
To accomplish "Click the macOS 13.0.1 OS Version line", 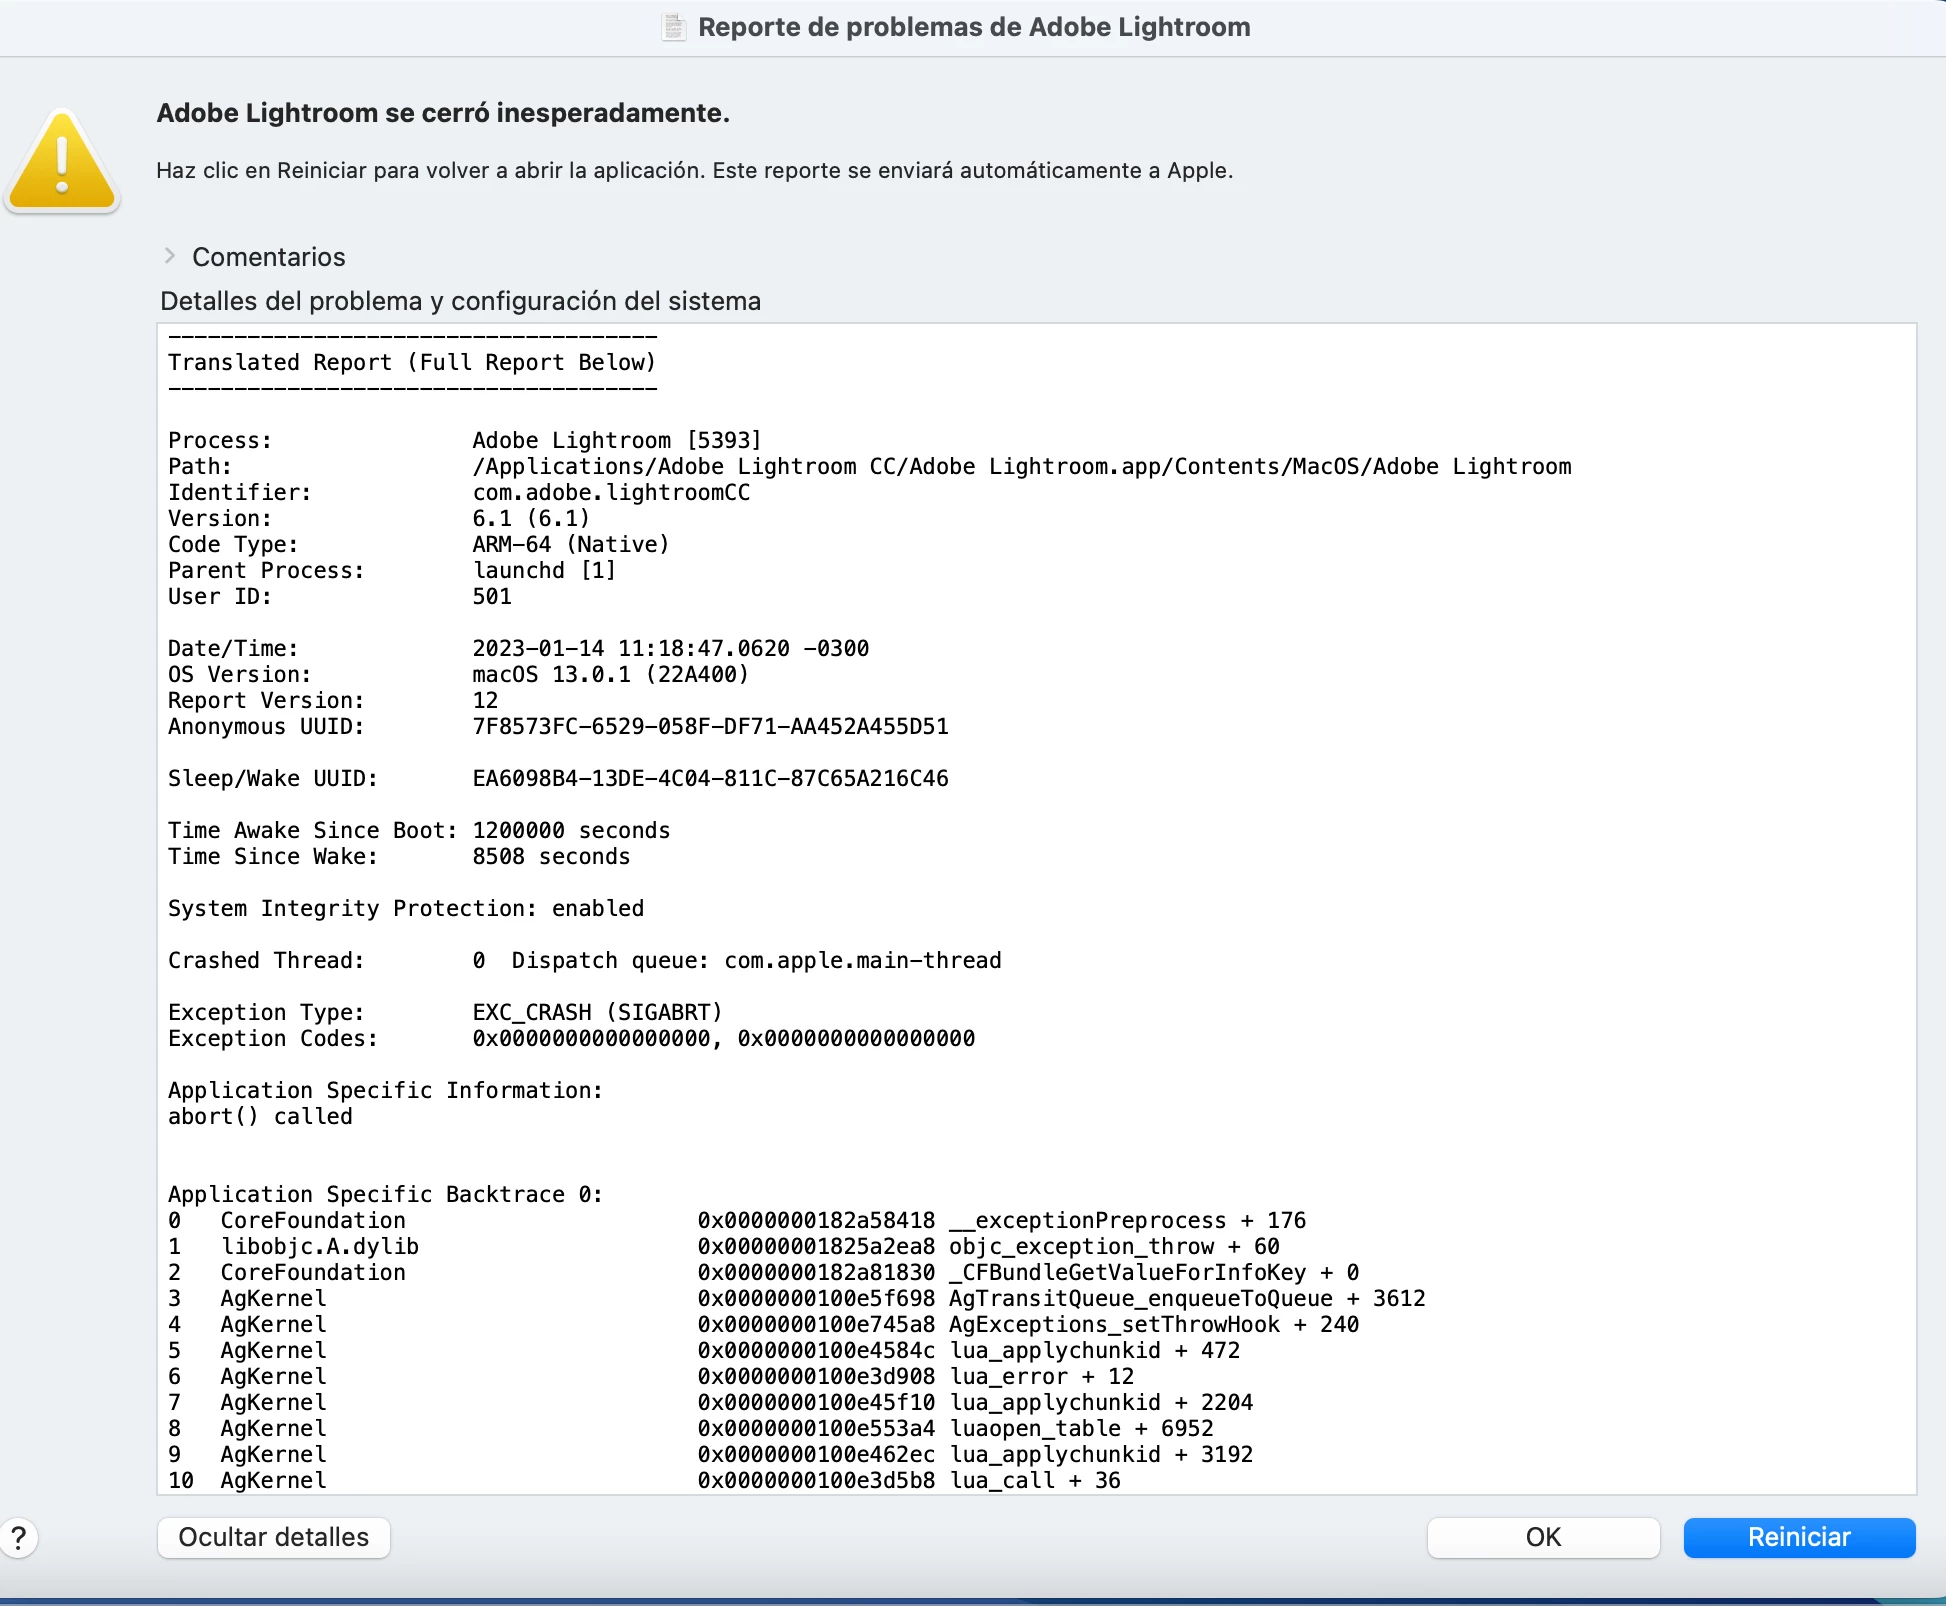I will (x=610, y=674).
